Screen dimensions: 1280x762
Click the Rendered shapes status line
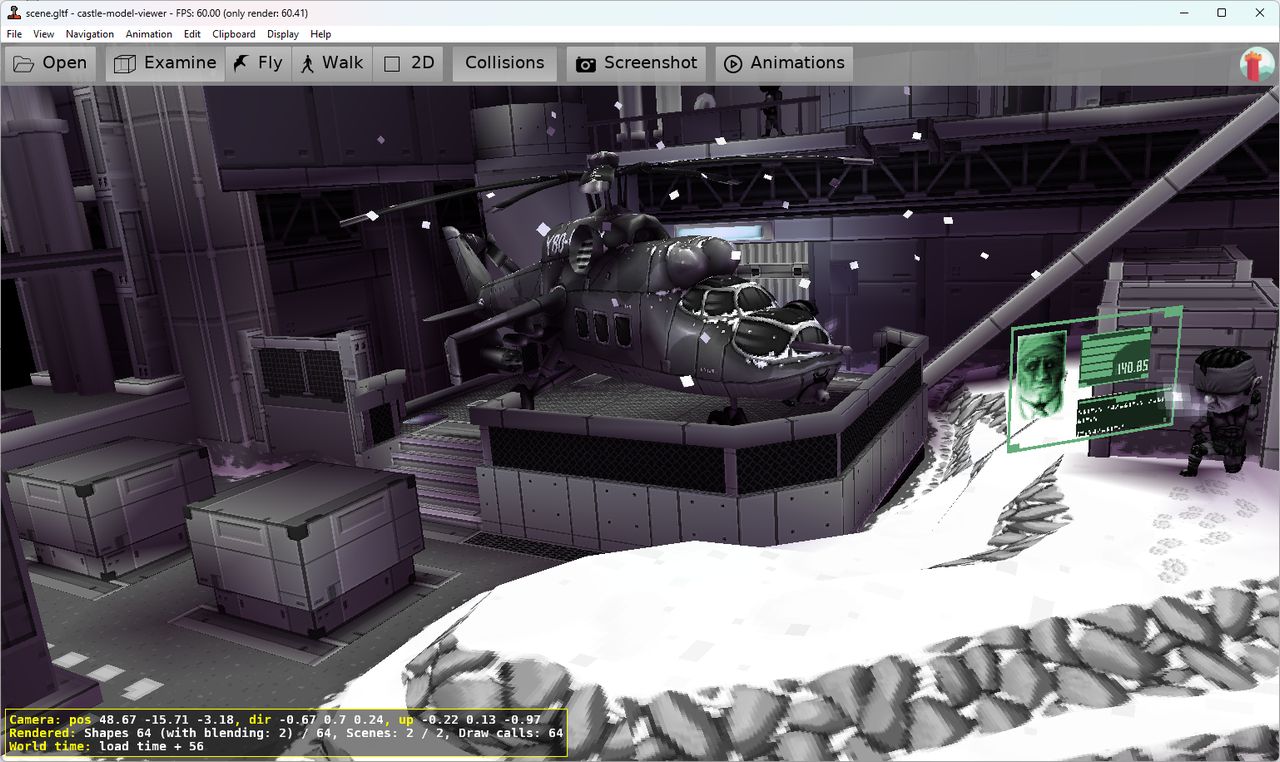286,733
